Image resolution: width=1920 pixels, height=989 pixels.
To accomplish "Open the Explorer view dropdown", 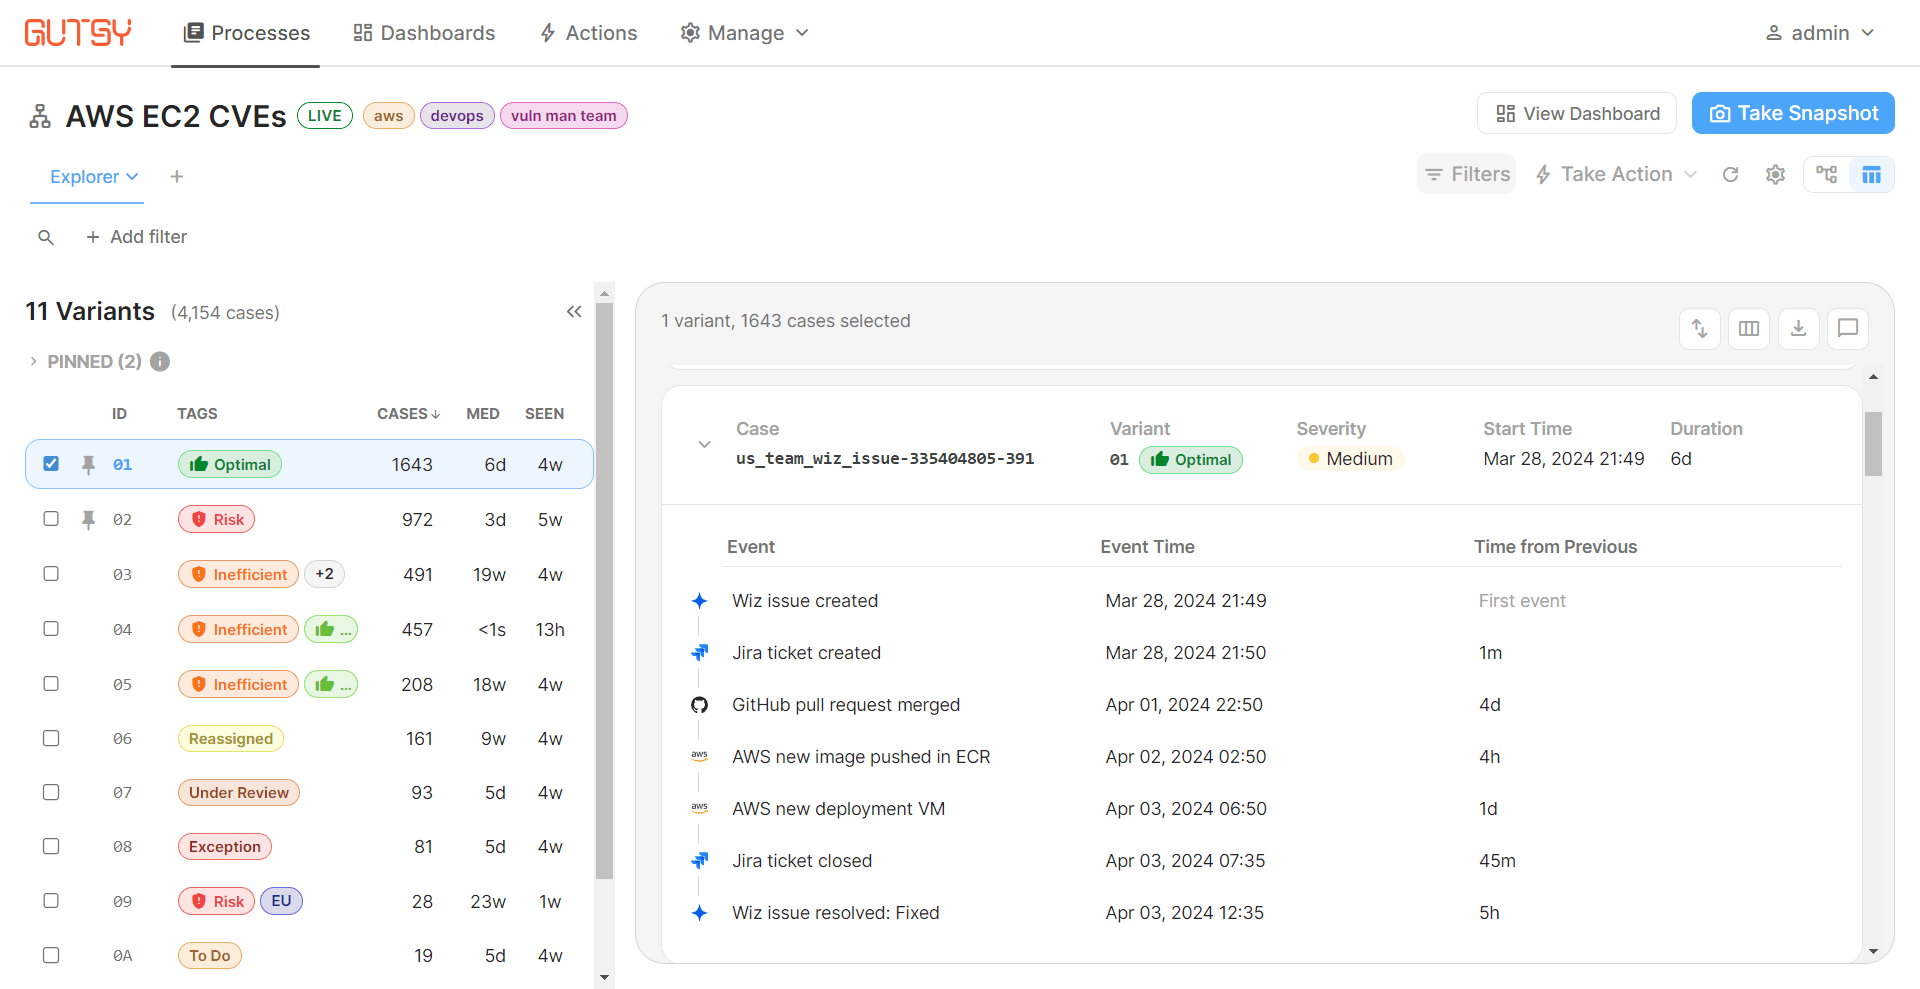I will (x=94, y=177).
